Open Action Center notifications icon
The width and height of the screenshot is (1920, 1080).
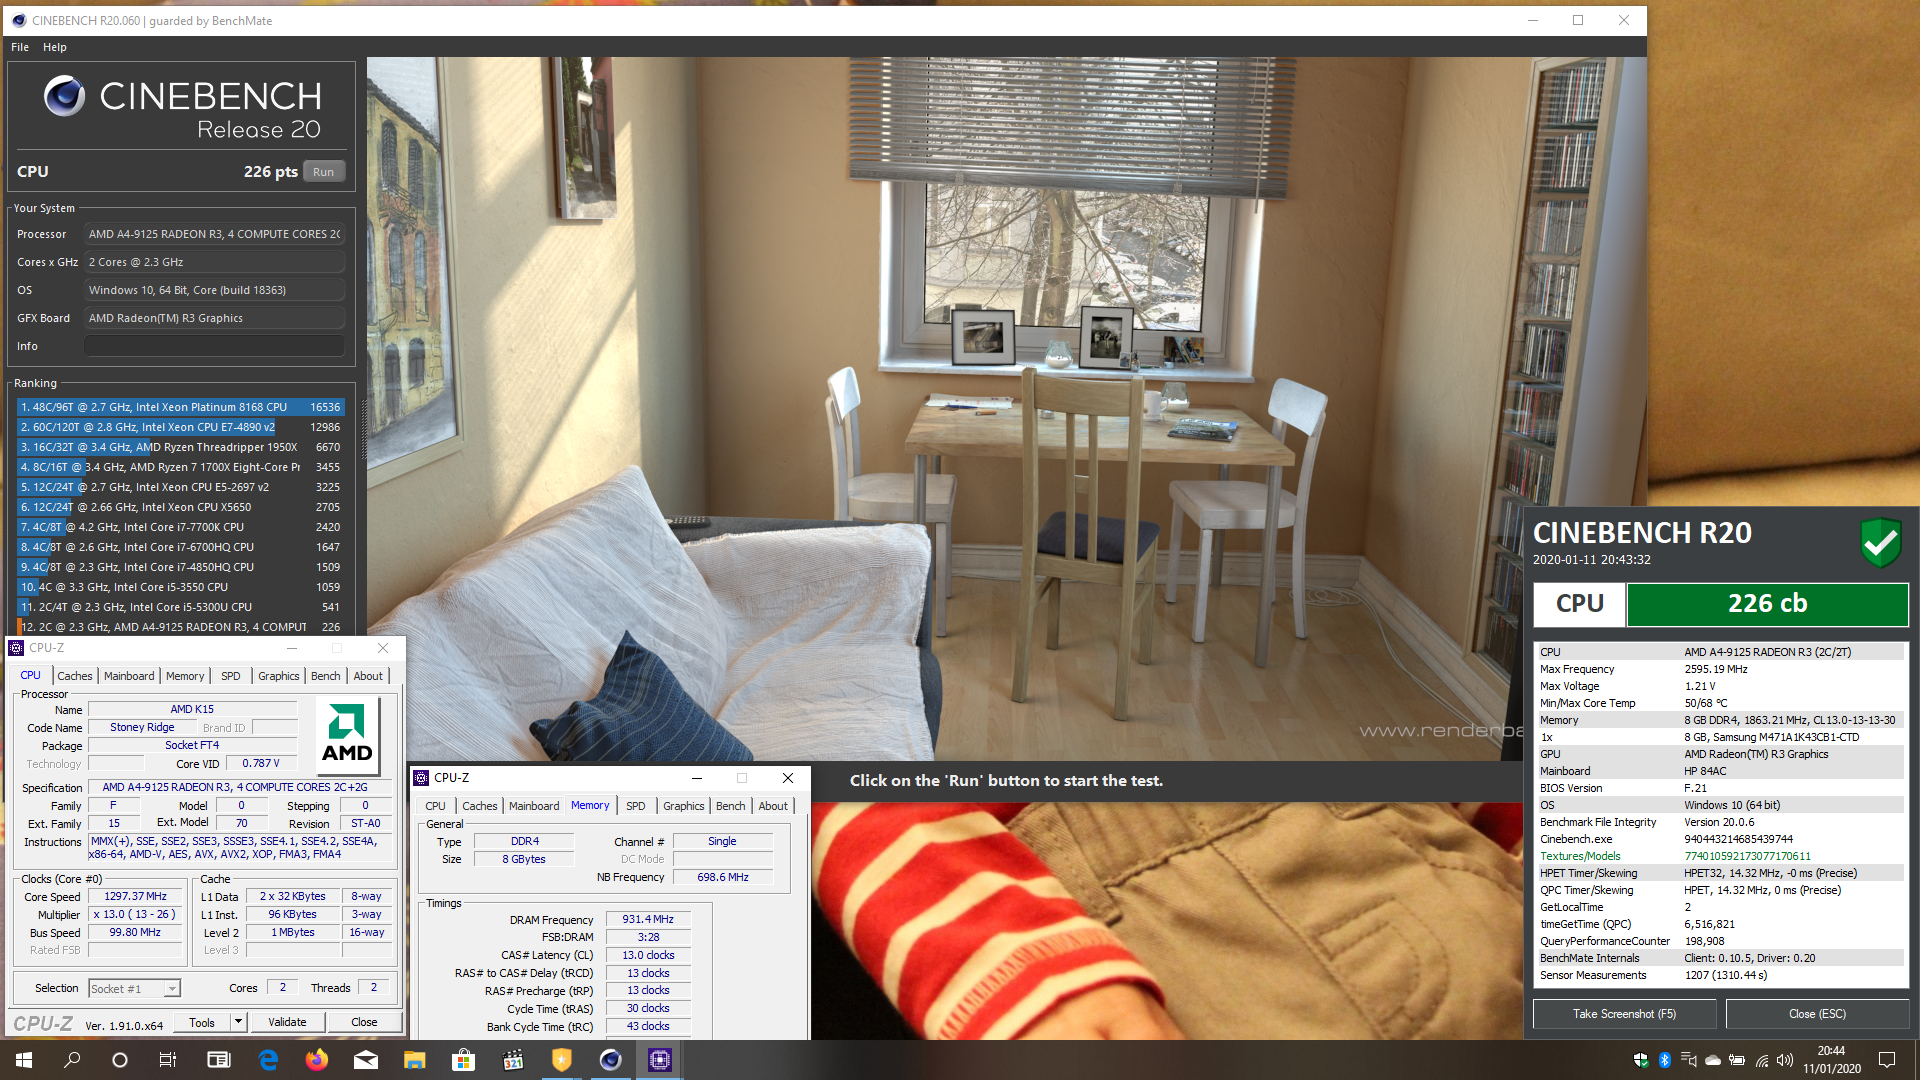[x=1887, y=1060]
